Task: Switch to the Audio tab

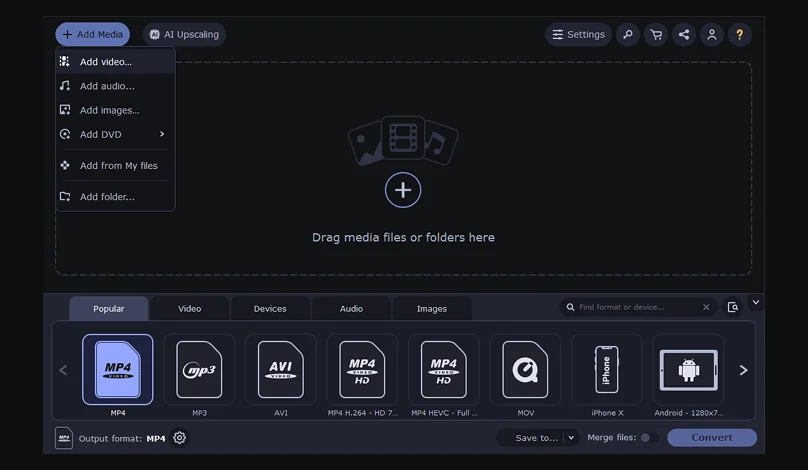Action: (351, 309)
